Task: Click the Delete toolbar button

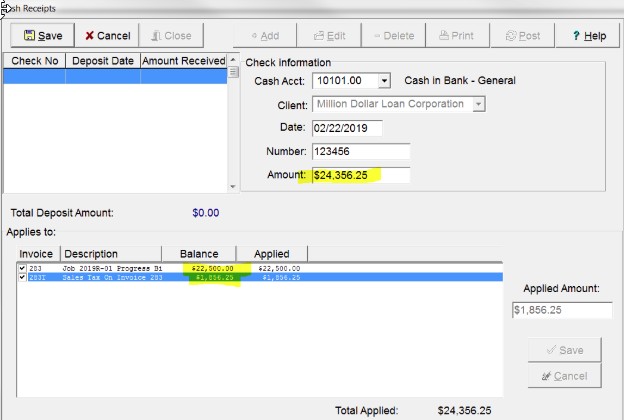Action: (x=394, y=35)
